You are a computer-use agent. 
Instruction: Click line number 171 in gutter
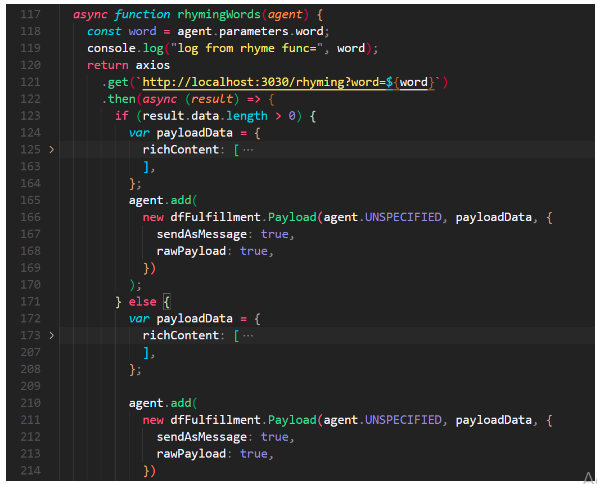tap(30, 302)
